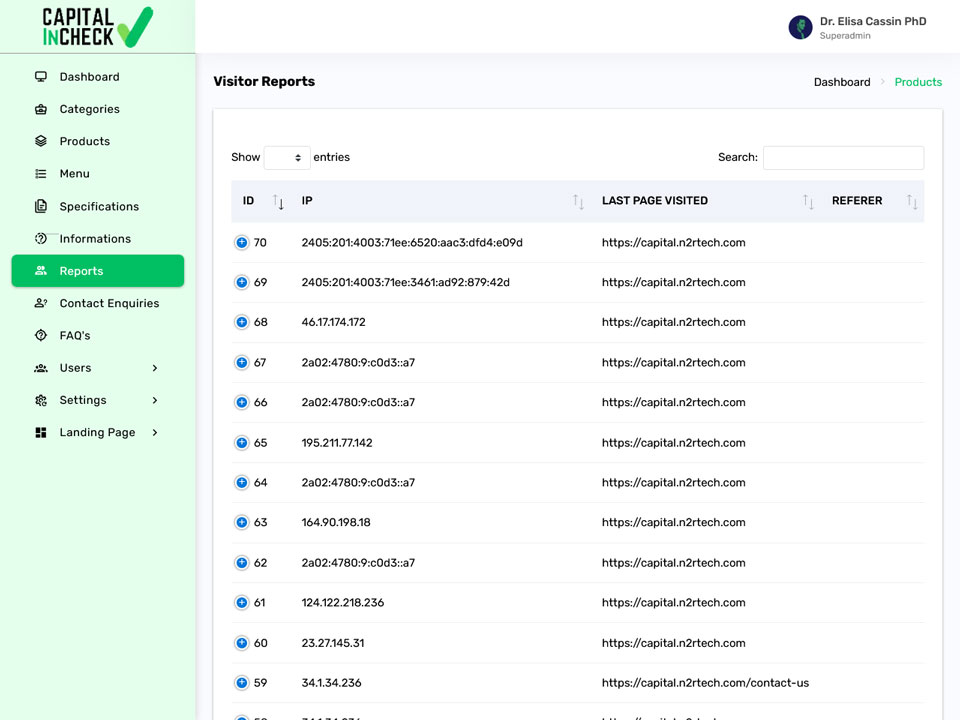Click the Landing Page grid icon

click(41, 433)
